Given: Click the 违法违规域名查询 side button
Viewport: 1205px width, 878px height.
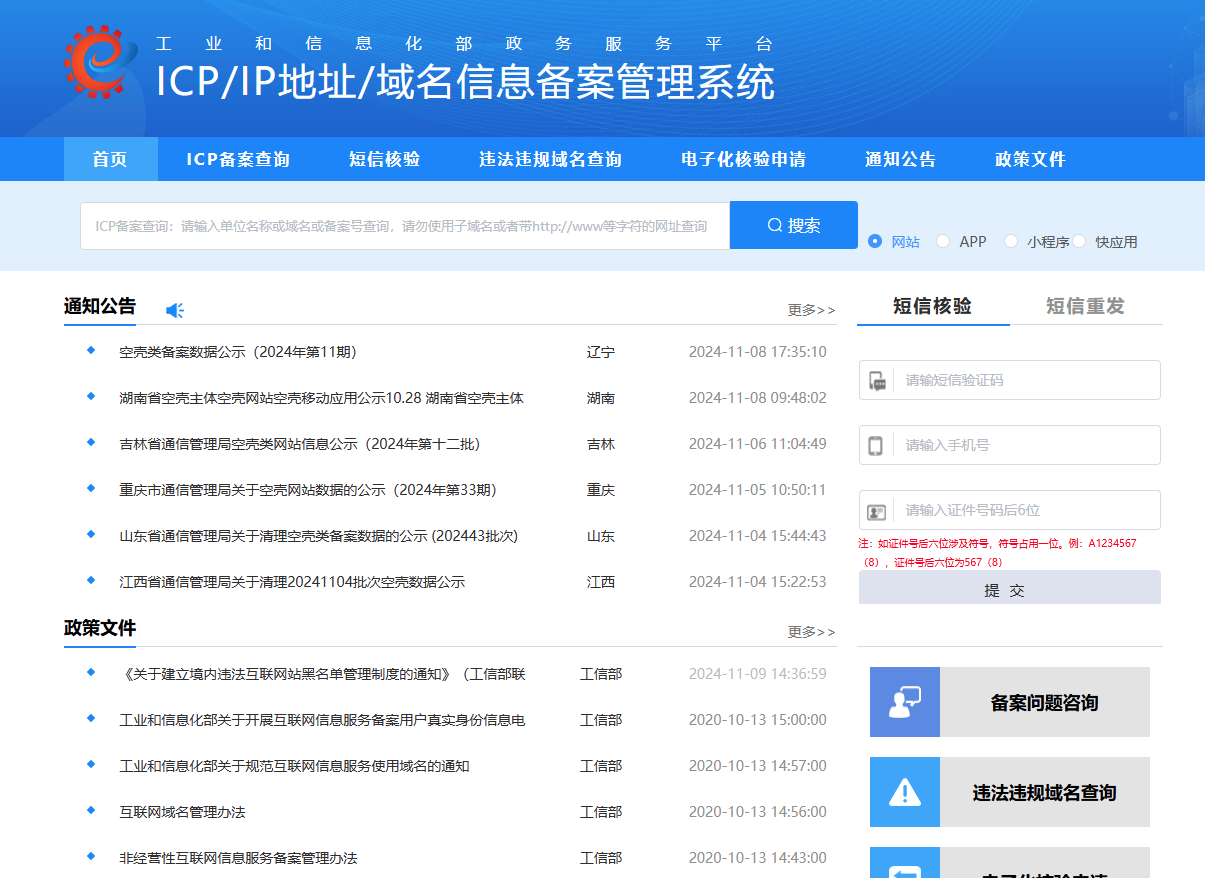Looking at the screenshot, I should [1010, 792].
